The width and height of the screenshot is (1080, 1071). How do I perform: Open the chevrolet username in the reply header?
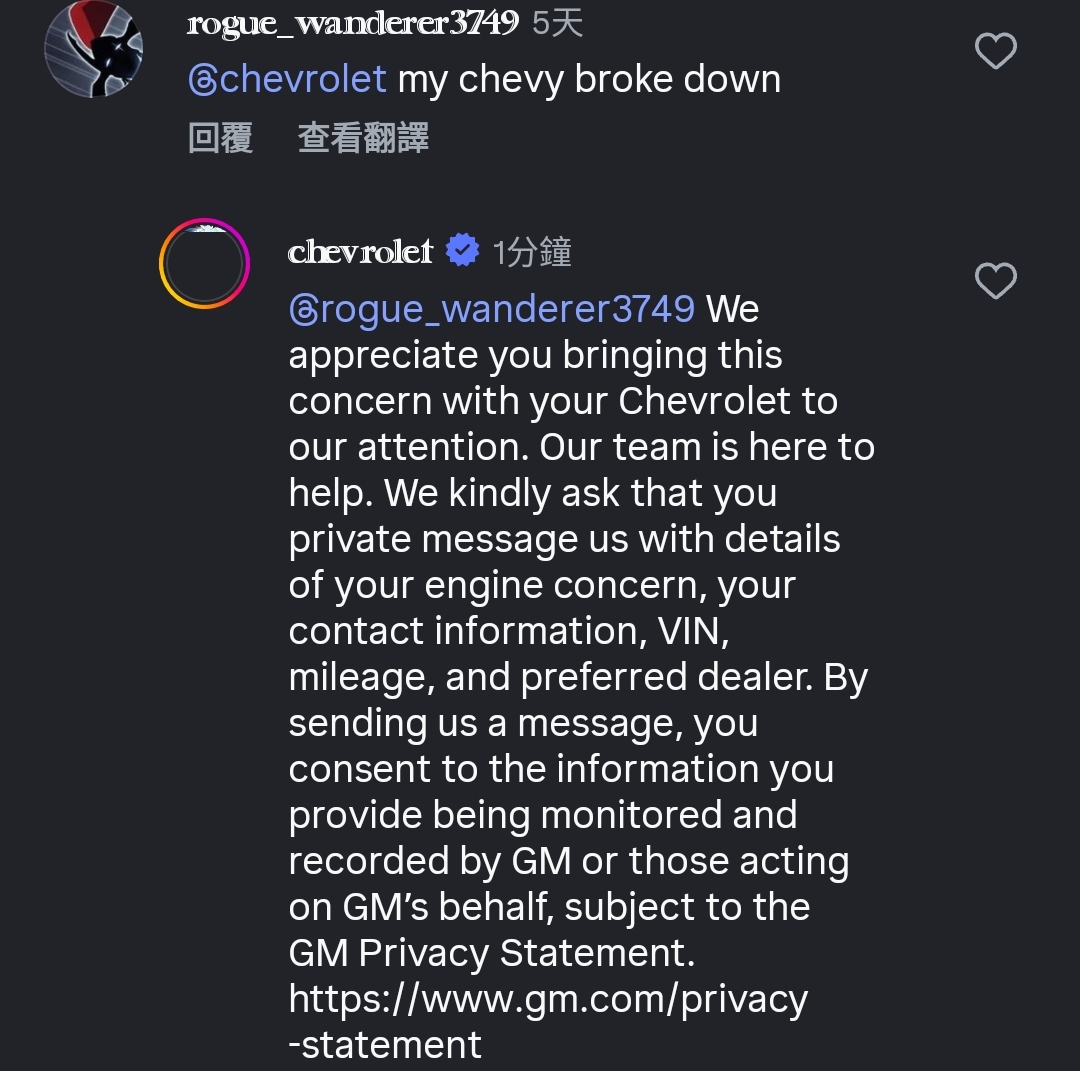(360, 251)
